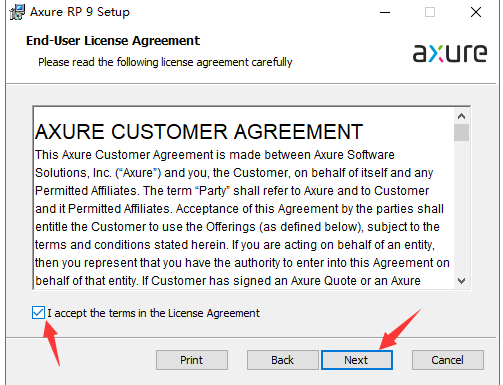Click the 'I accept the terms' label text
This screenshot has height=385, width=503.
click(153, 313)
